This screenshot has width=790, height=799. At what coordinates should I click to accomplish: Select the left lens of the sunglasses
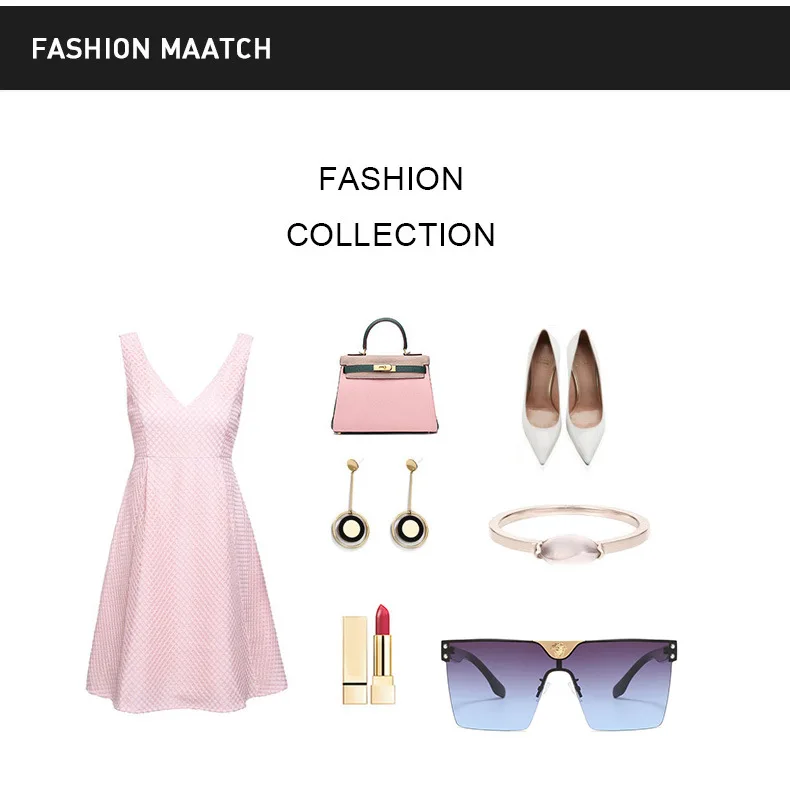[494, 685]
